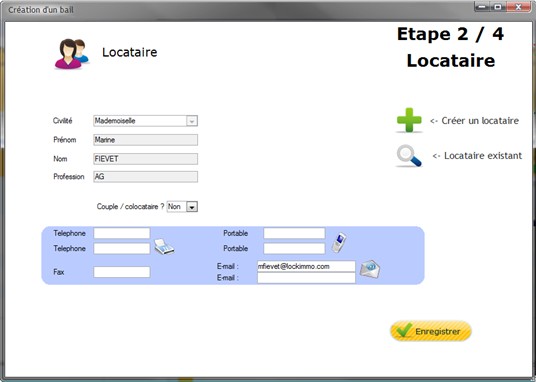Viewport: 536px width, 382px height.
Task: Click the Enregistrer save button
Action: click(x=431, y=331)
